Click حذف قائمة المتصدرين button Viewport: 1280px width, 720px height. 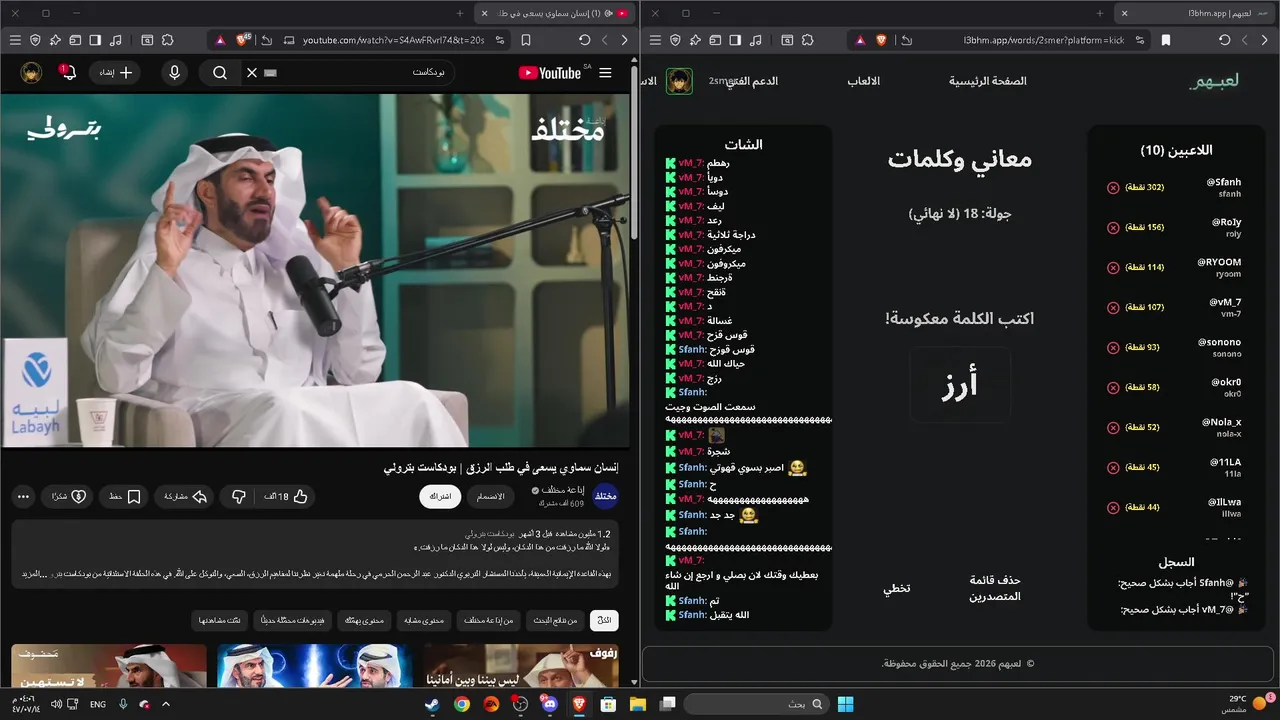995,588
